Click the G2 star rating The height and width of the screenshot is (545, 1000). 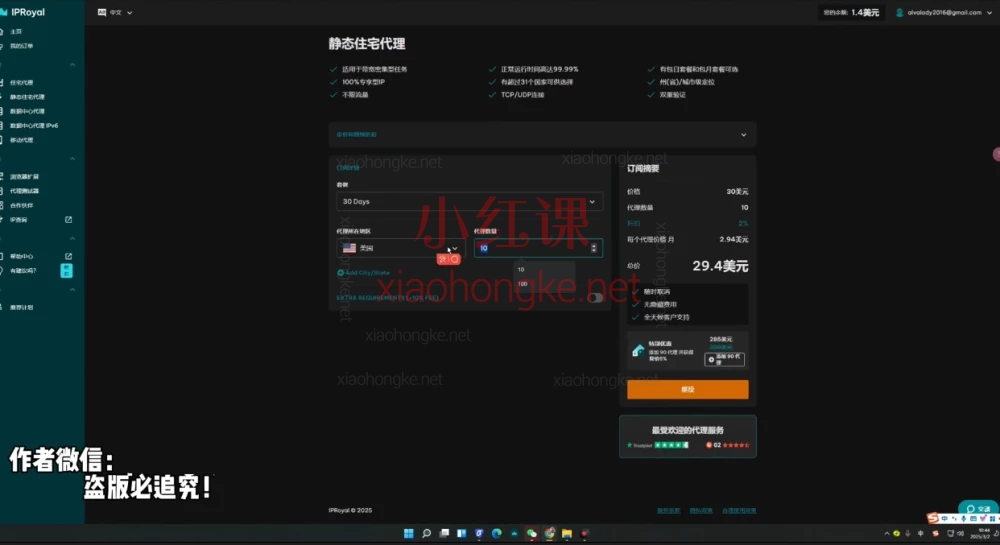735,445
